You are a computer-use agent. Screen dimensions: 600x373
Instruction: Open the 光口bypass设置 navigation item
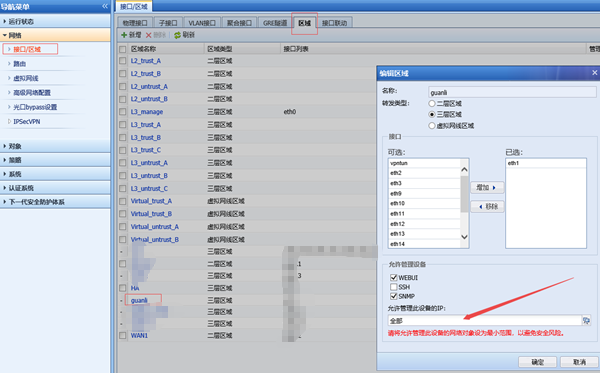35,107
